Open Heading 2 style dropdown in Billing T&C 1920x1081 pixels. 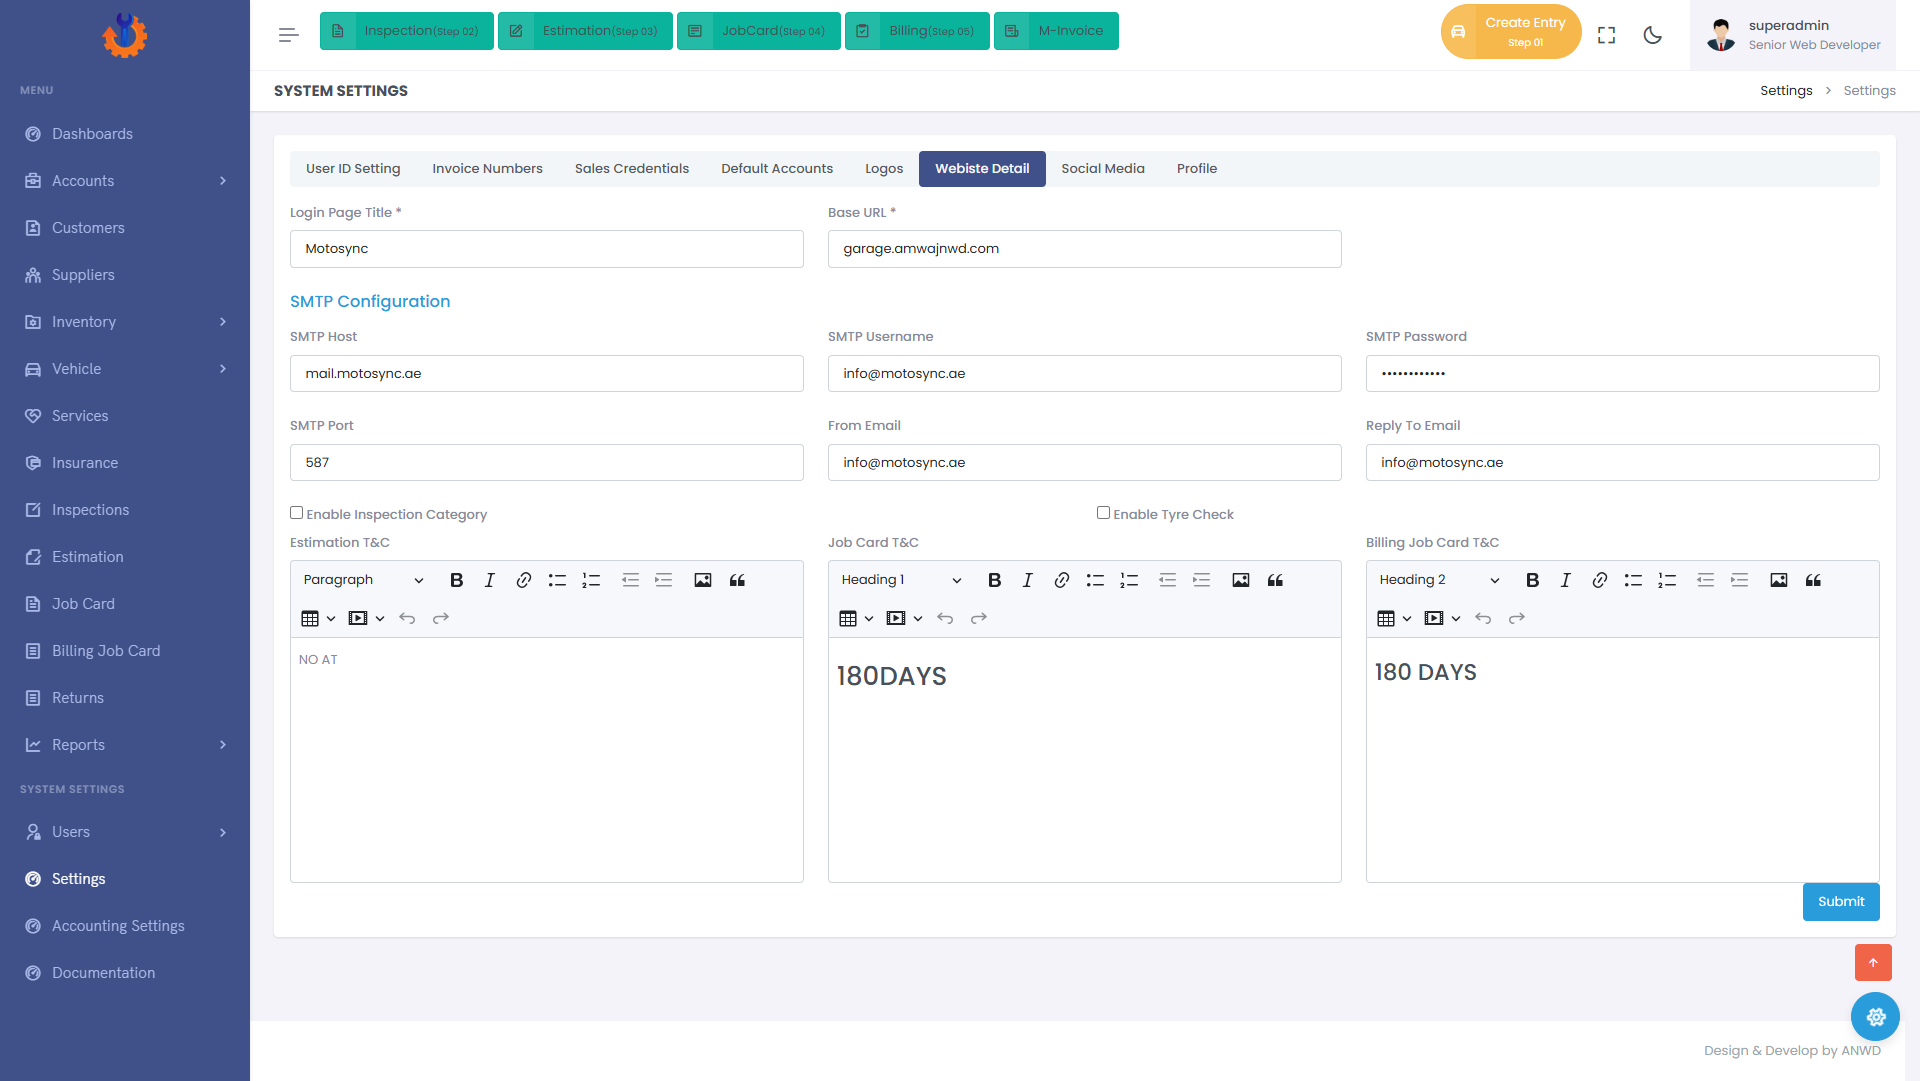click(1440, 580)
